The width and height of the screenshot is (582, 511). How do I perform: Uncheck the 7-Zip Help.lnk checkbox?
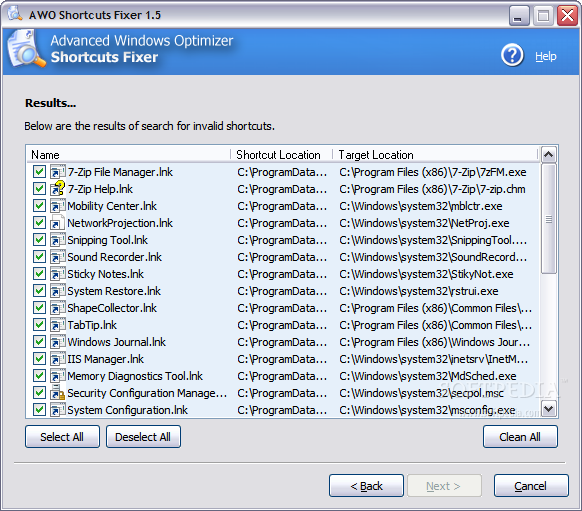tap(39, 189)
